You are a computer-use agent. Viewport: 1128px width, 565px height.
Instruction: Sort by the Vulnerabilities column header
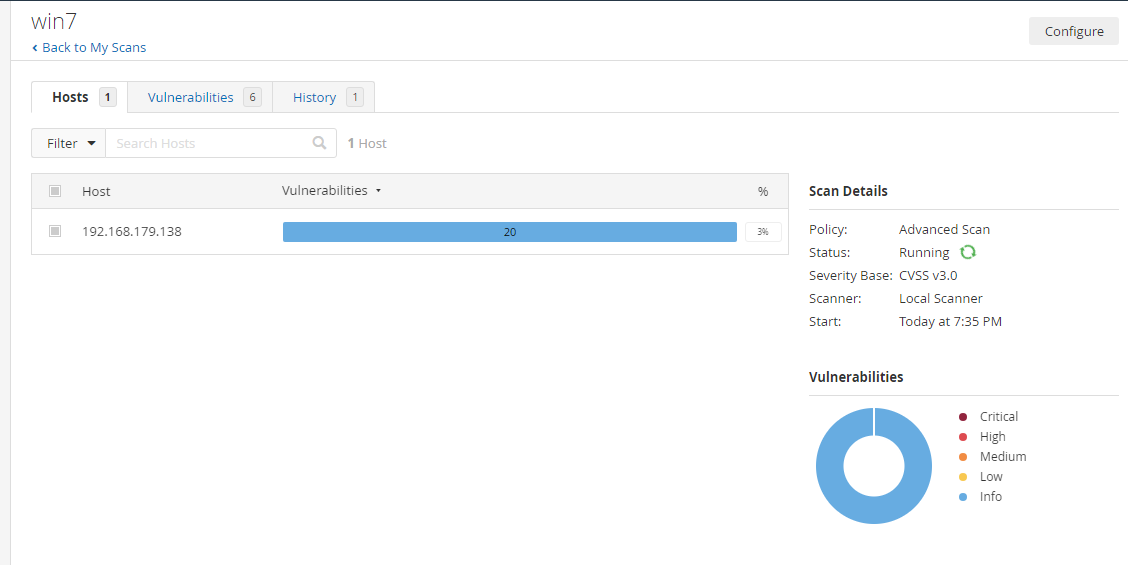(x=332, y=191)
